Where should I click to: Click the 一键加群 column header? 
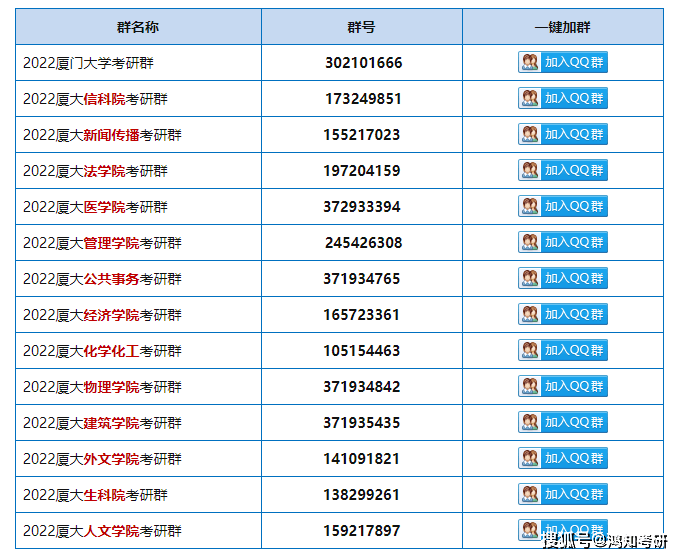[562, 27]
